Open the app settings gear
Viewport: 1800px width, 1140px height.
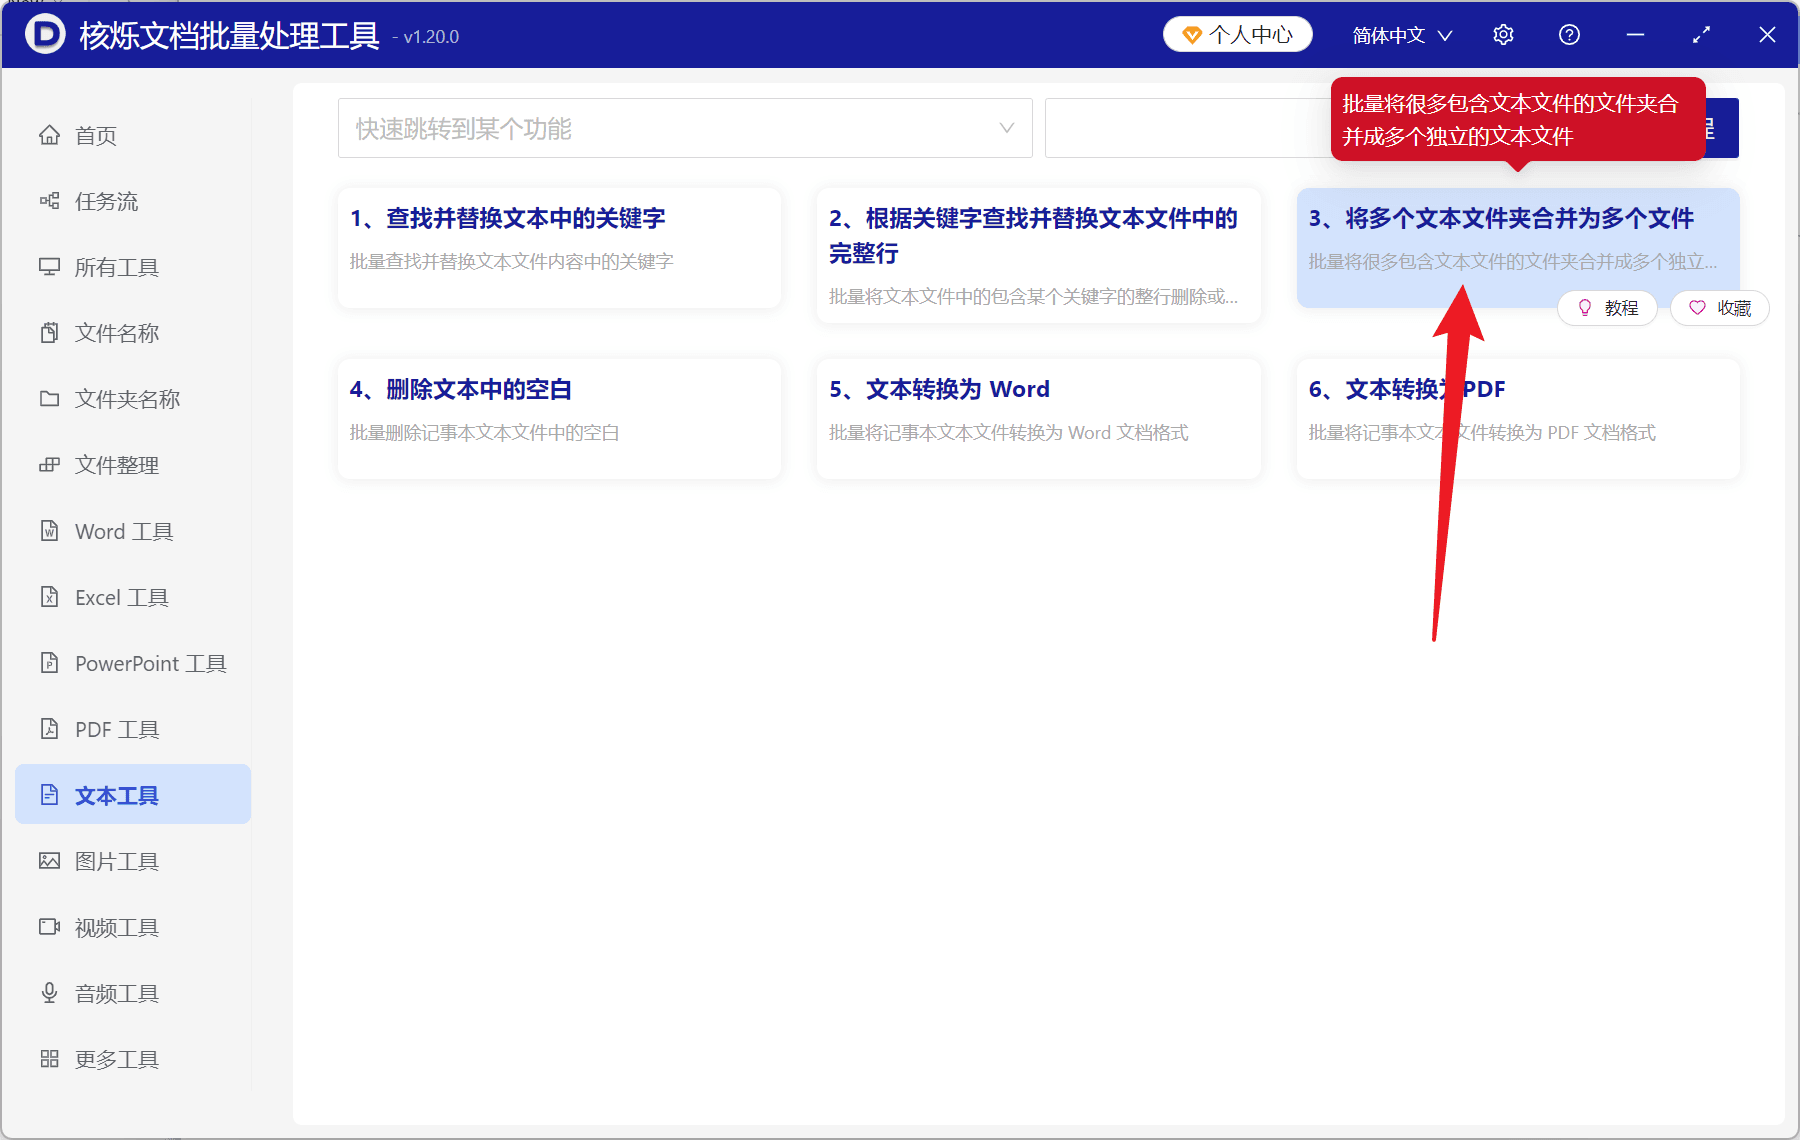coord(1503,34)
